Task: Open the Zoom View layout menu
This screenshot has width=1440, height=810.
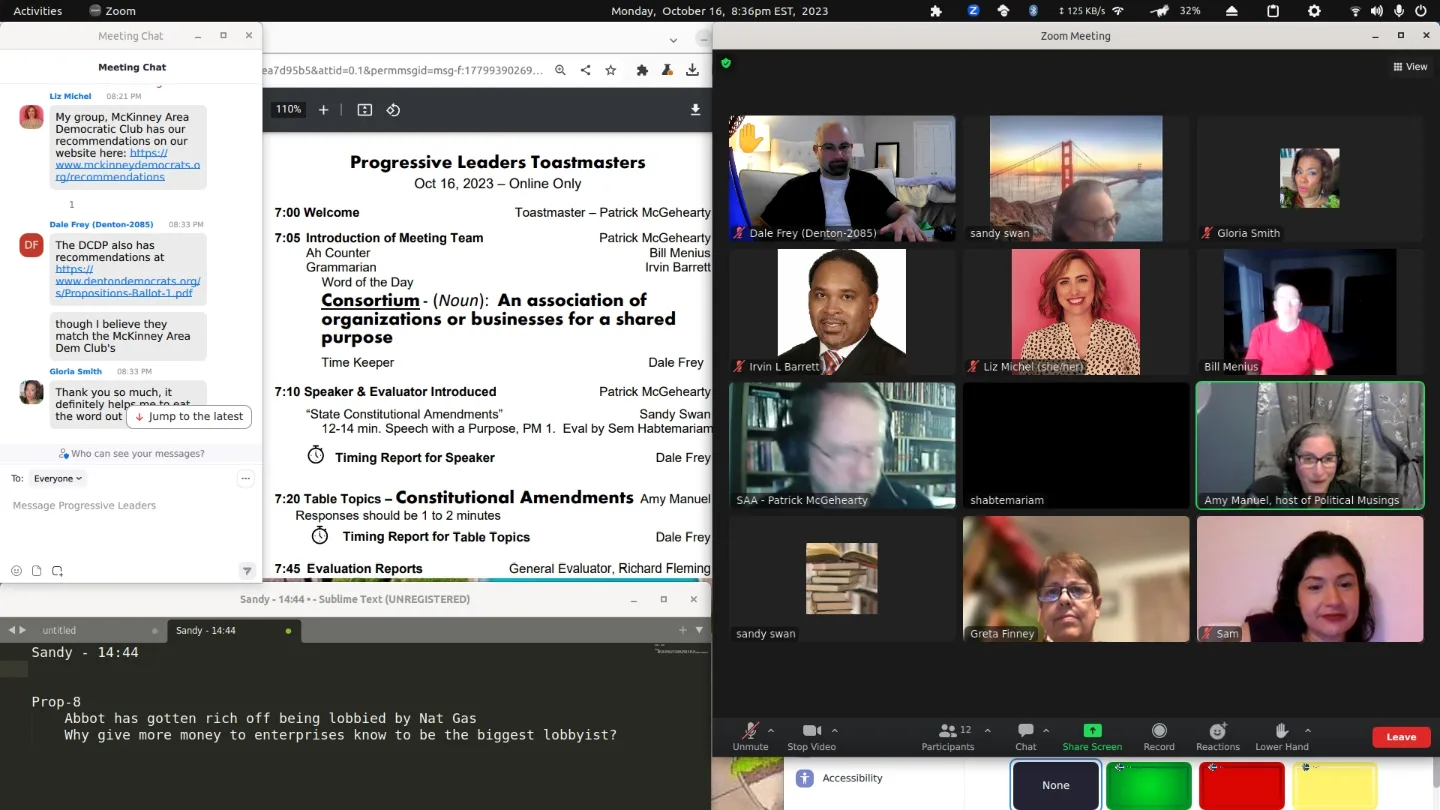Action: point(1410,67)
